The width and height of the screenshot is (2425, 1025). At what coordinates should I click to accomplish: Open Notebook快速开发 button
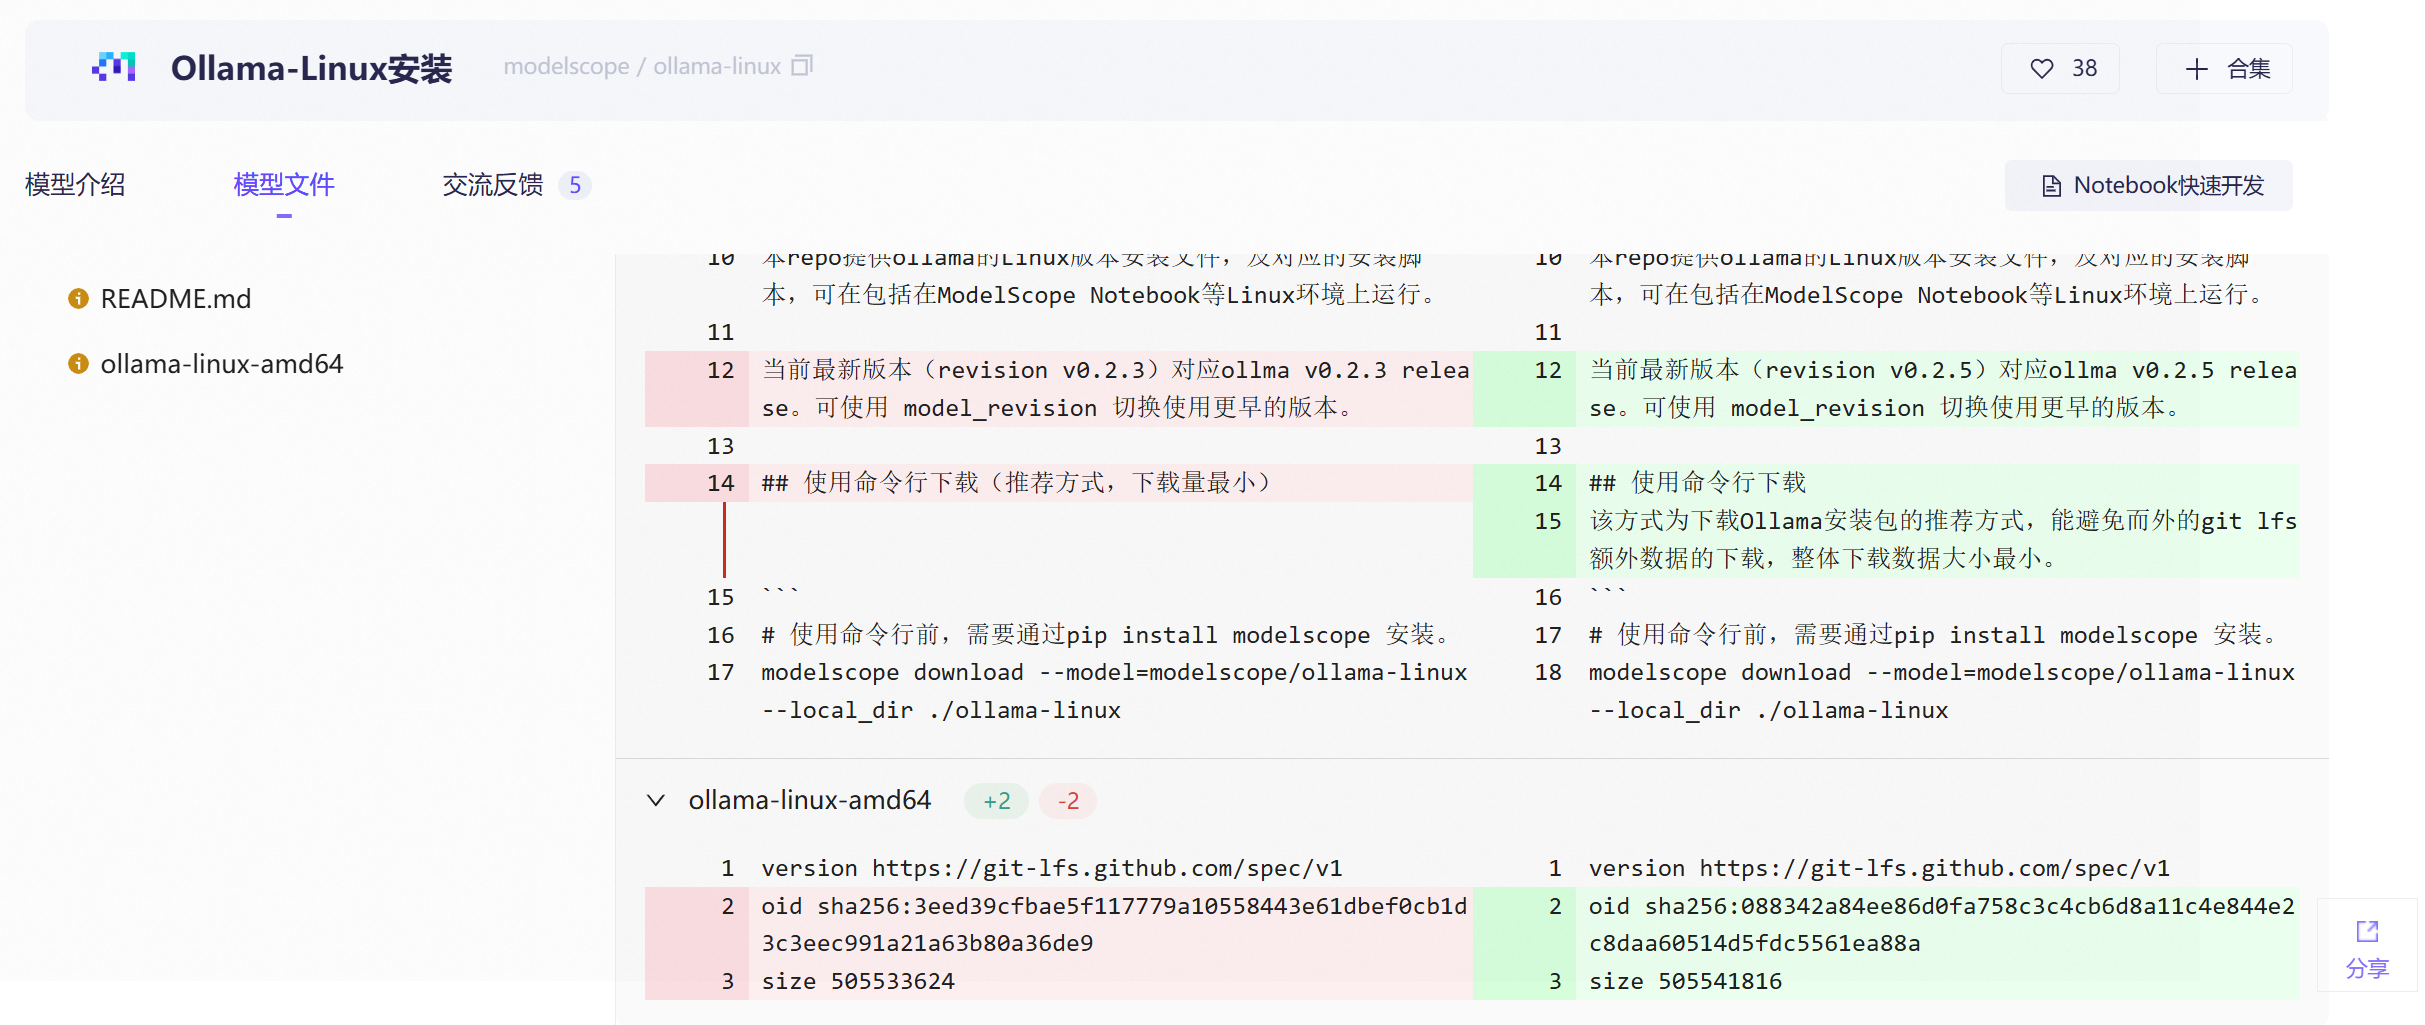point(2149,186)
